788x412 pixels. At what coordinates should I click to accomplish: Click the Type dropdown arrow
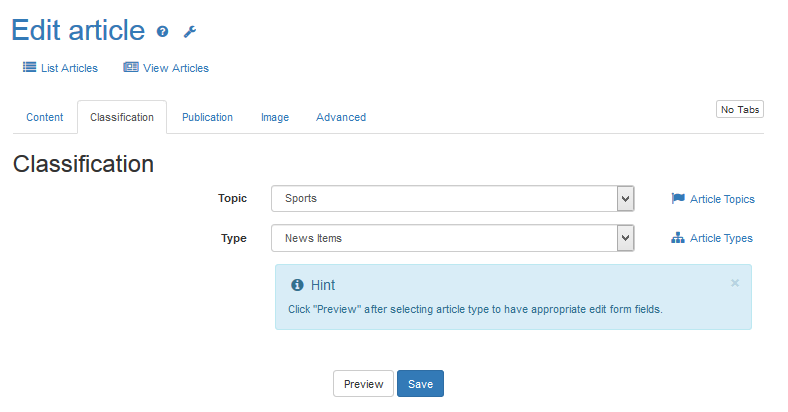pyautogui.click(x=626, y=238)
